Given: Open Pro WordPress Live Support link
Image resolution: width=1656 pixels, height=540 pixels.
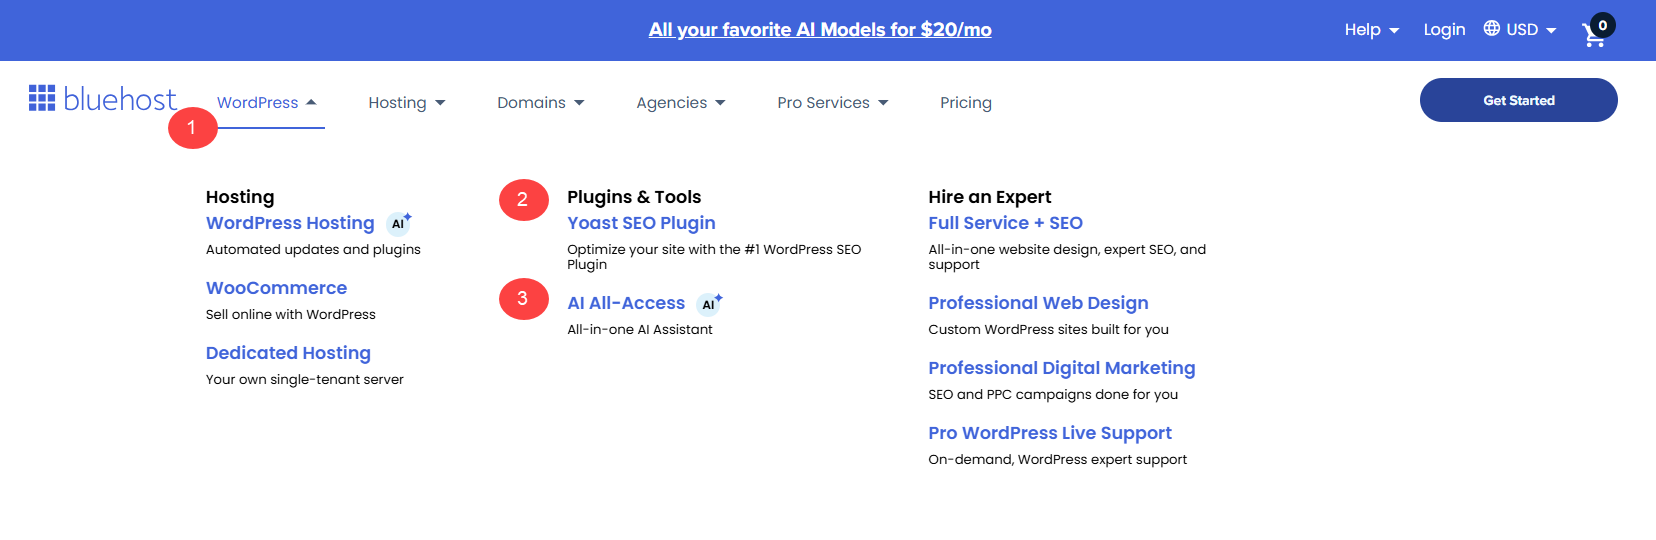Looking at the screenshot, I should coord(1050,433).
